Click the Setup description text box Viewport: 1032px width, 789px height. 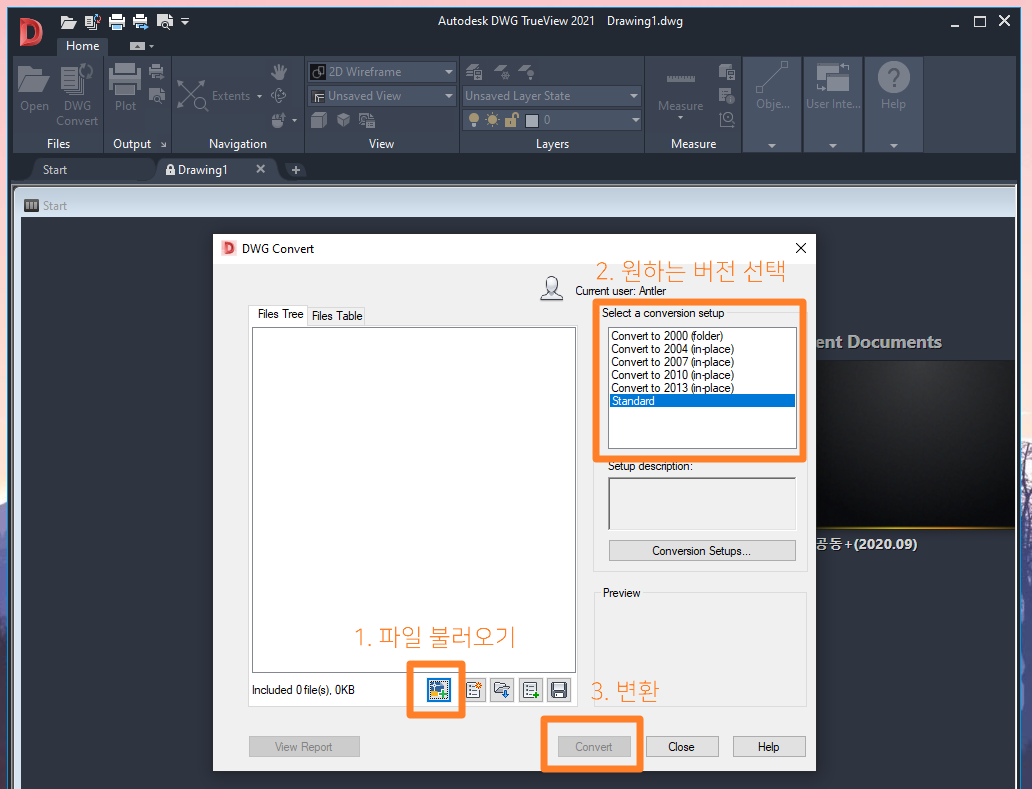[x=702, y=503]
